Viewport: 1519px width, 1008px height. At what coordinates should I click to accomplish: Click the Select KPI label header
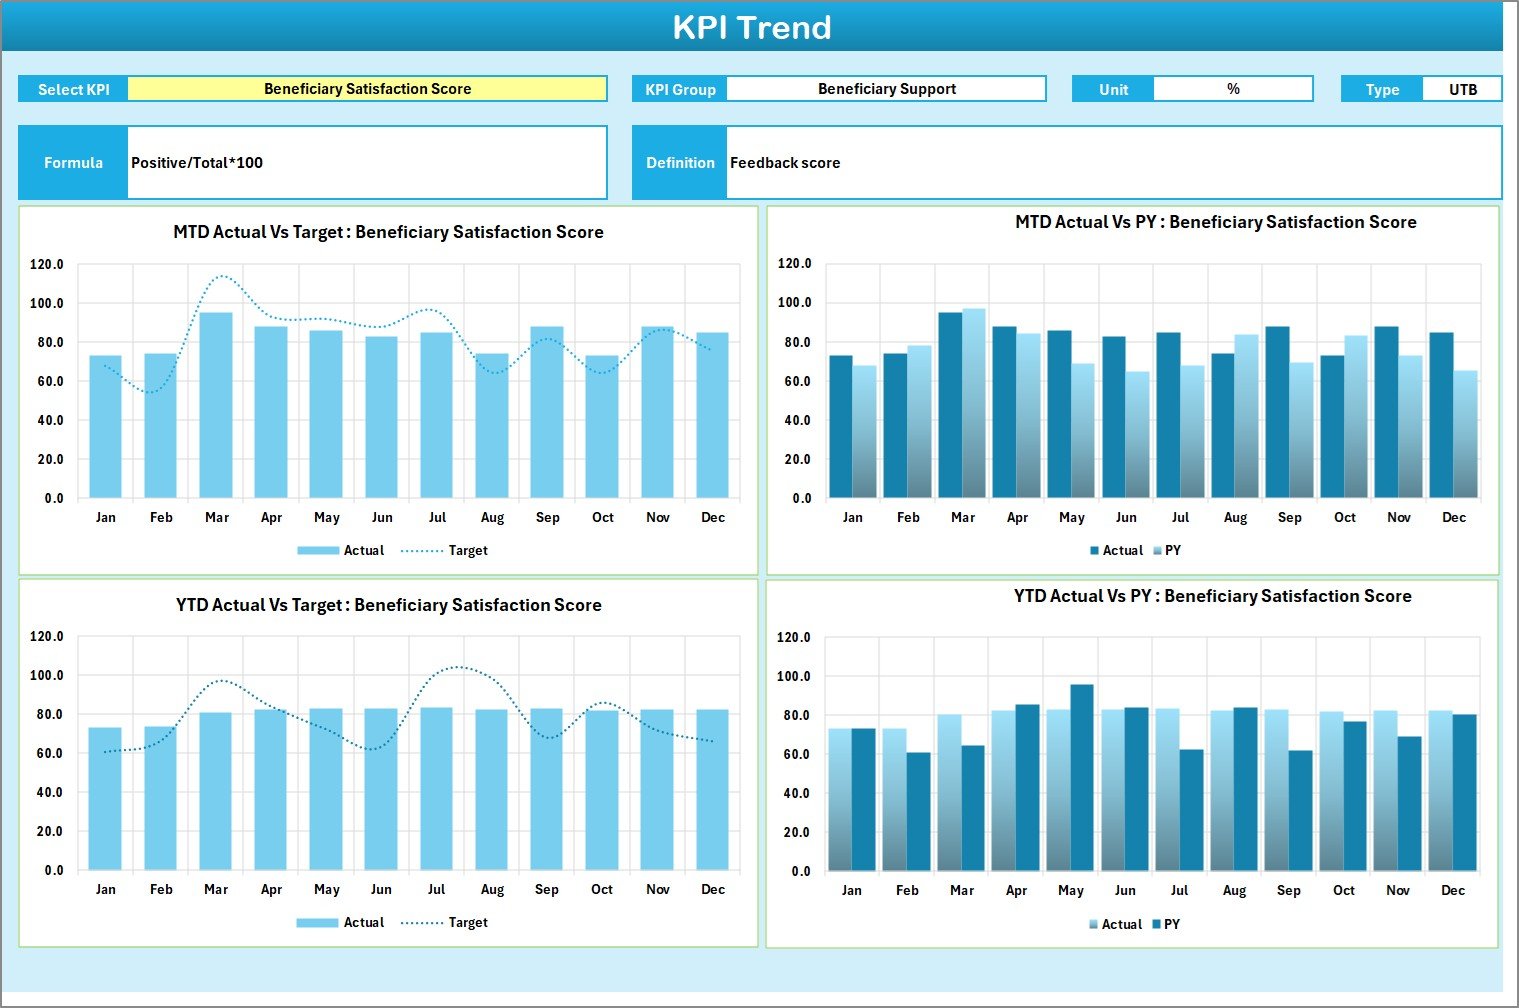click(72, 88)
